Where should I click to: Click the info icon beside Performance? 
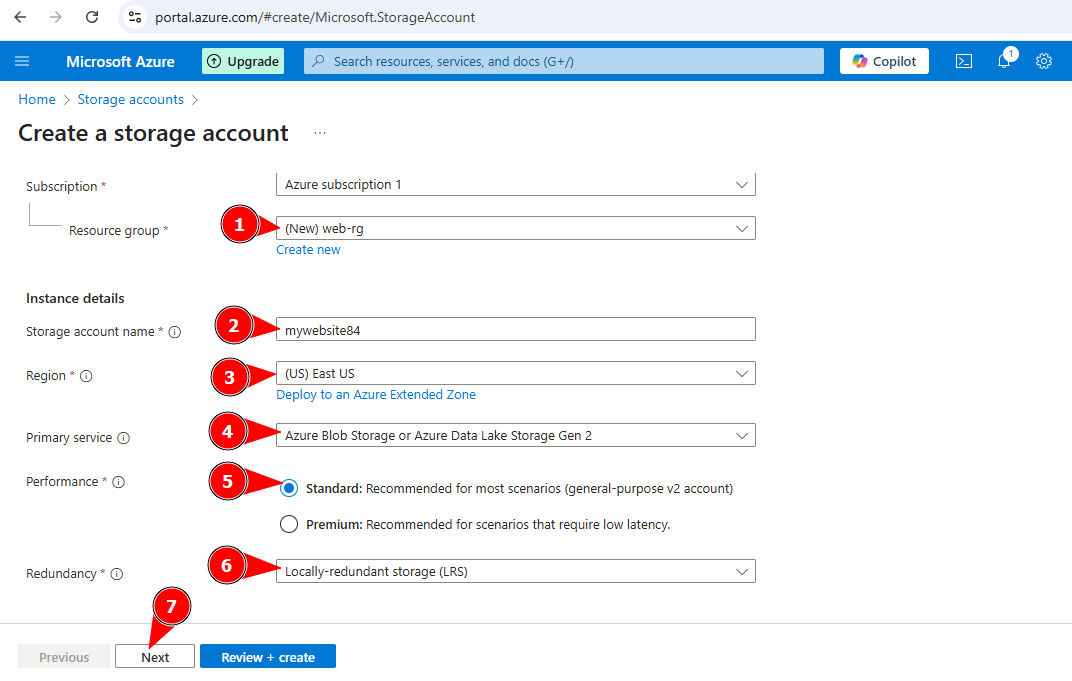[118, 482]
